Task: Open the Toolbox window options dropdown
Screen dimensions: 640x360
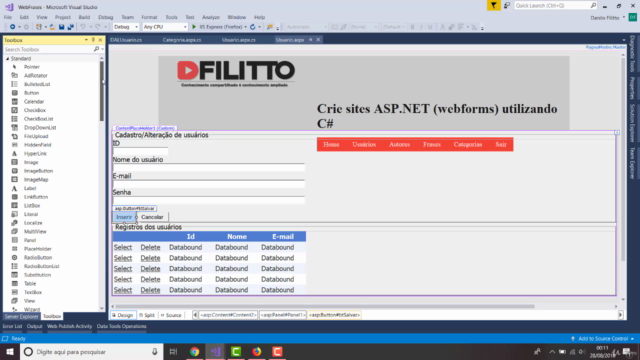Action: pos(86,40)
